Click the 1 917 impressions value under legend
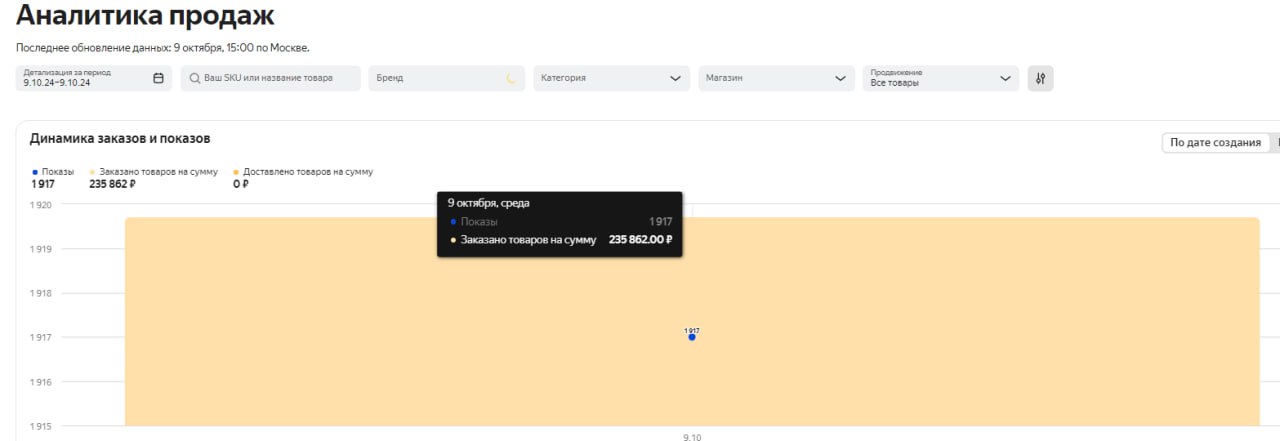Image resolution: width=1280 pixels, height=441 pixels. [x=43, y=184]
